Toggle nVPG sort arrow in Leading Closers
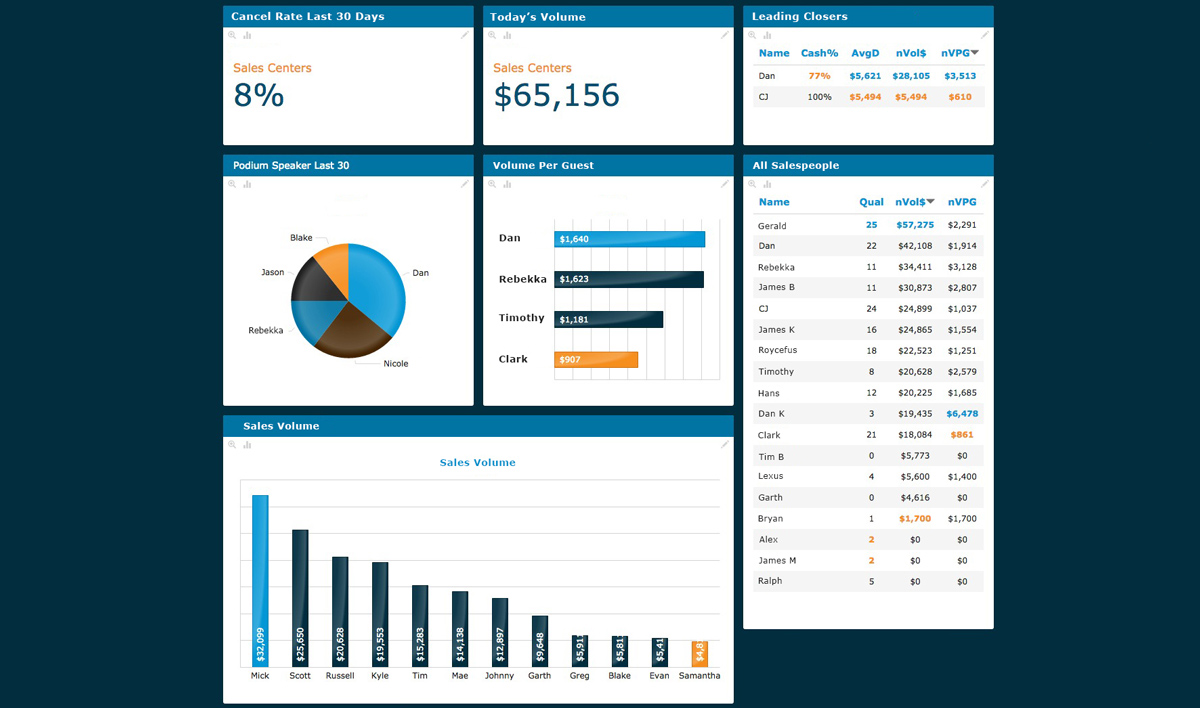 pos(975,53)
